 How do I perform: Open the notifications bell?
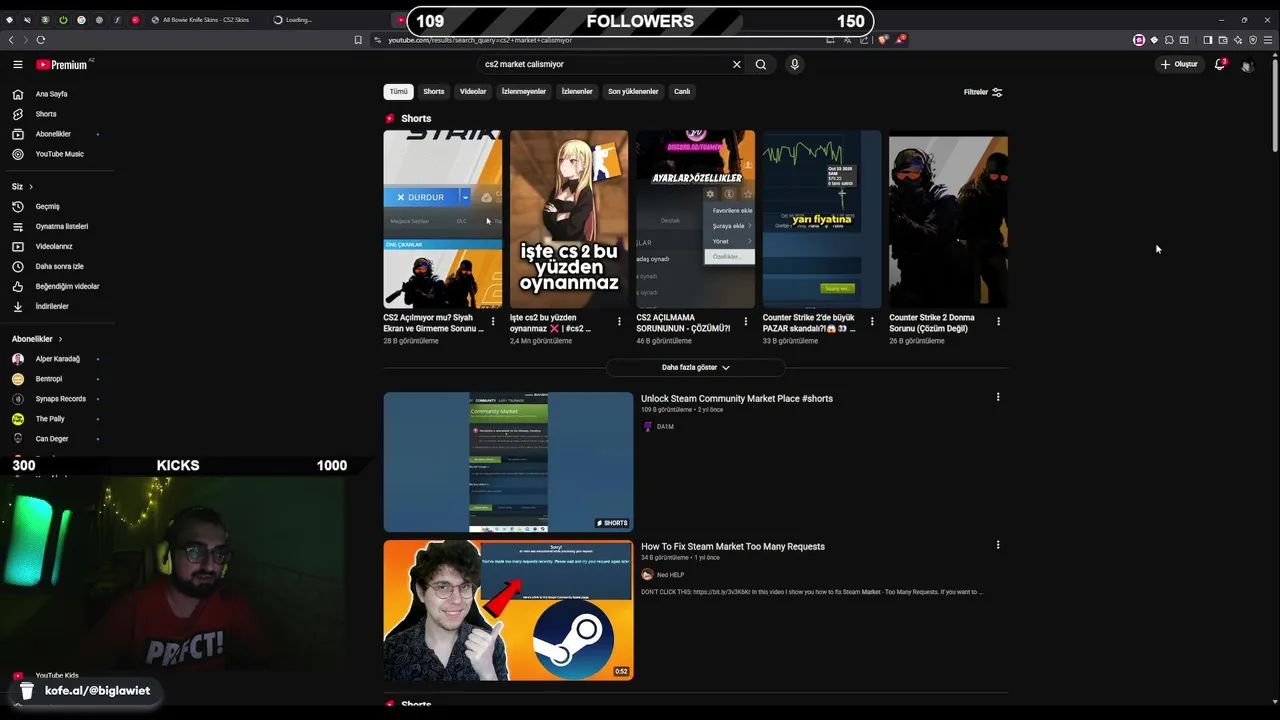(1220, 64)
